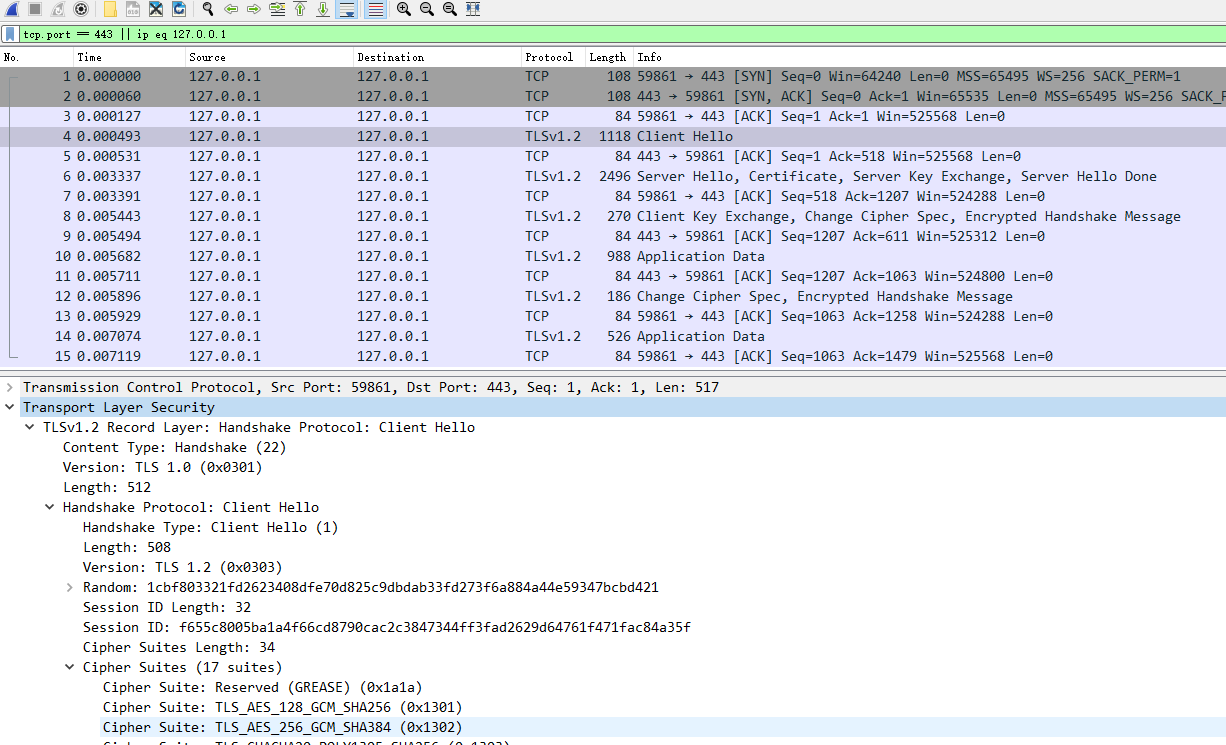Viewport: 1226px width, 745px height.
Task: Toggle auto-scroll during live capture
Action: (346, 9)
